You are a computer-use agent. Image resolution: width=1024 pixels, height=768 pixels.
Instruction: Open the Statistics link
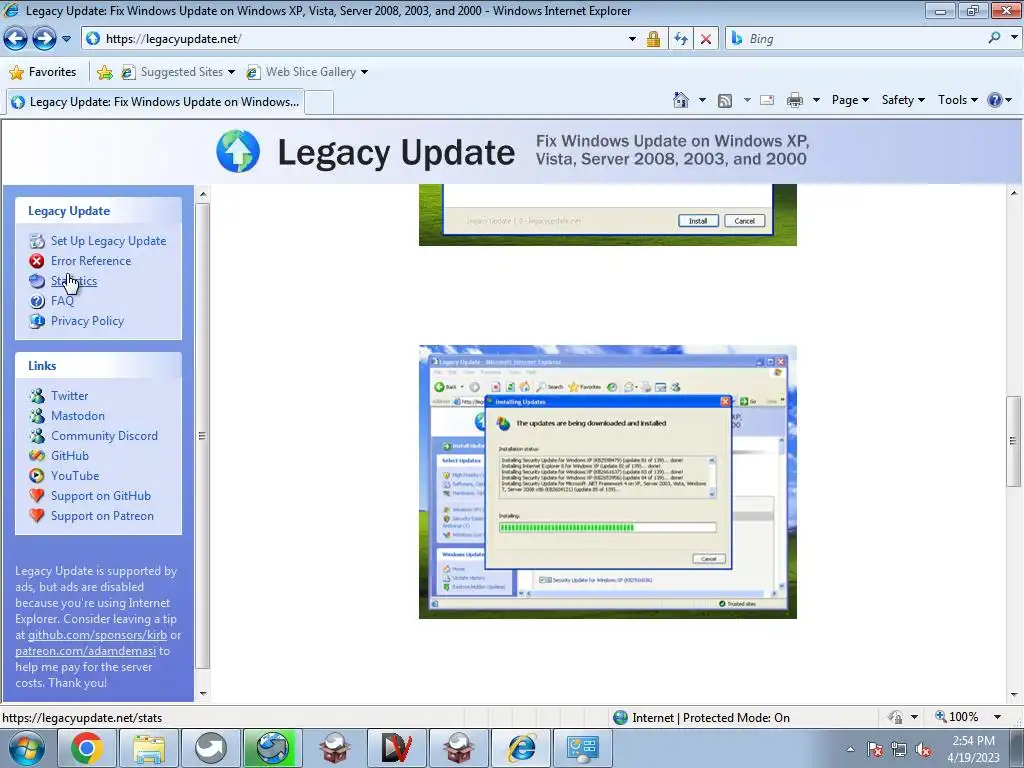click(x=74, y=281)
